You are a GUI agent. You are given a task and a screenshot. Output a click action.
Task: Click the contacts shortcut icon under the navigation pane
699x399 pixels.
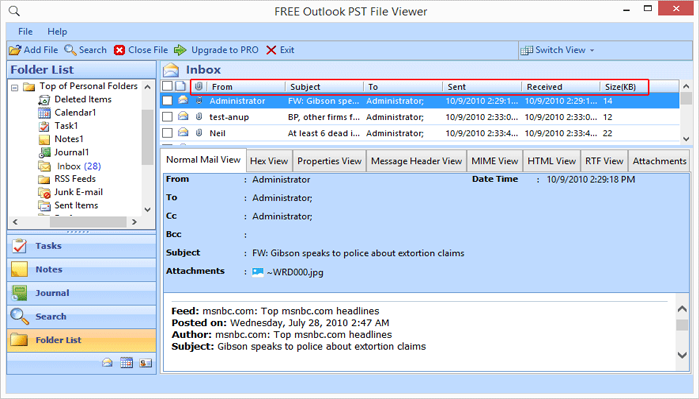tap(145, 363)
